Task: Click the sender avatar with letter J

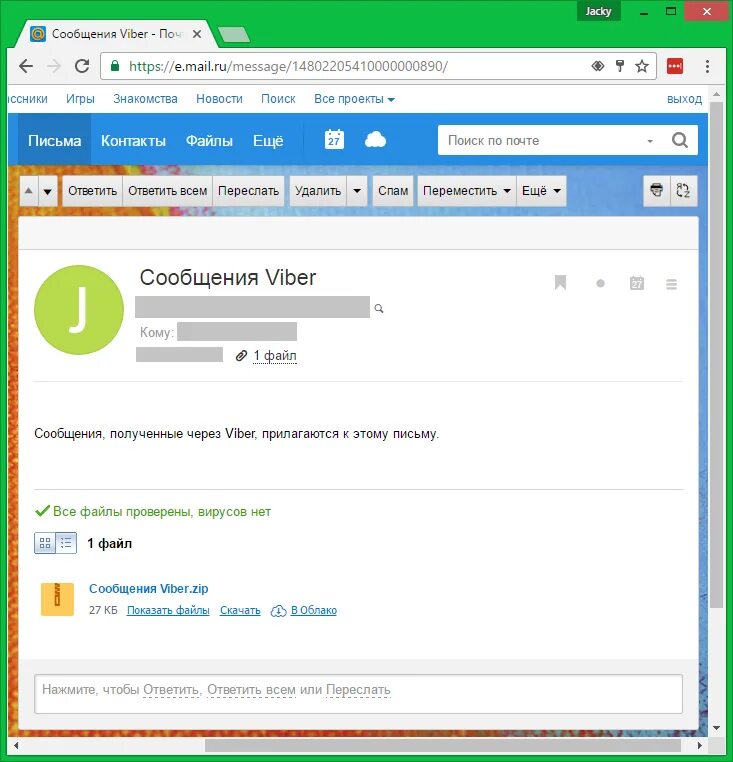Action: tap(79, 310)
